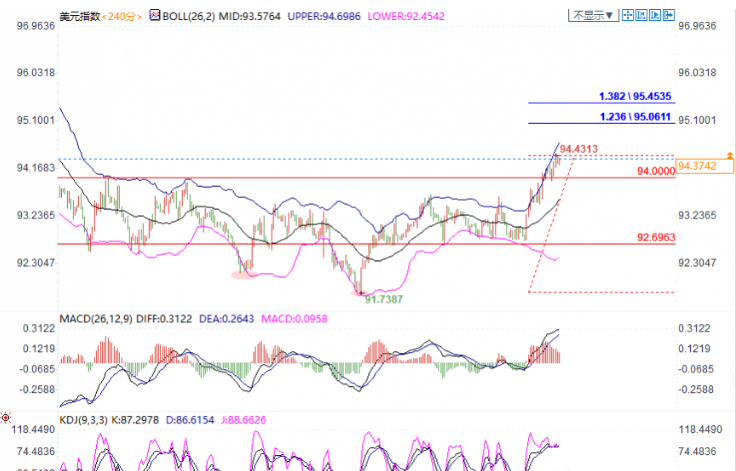Click the J:88.6626 value
This screenshot has width=736, height=471.
tap(244, 420)
